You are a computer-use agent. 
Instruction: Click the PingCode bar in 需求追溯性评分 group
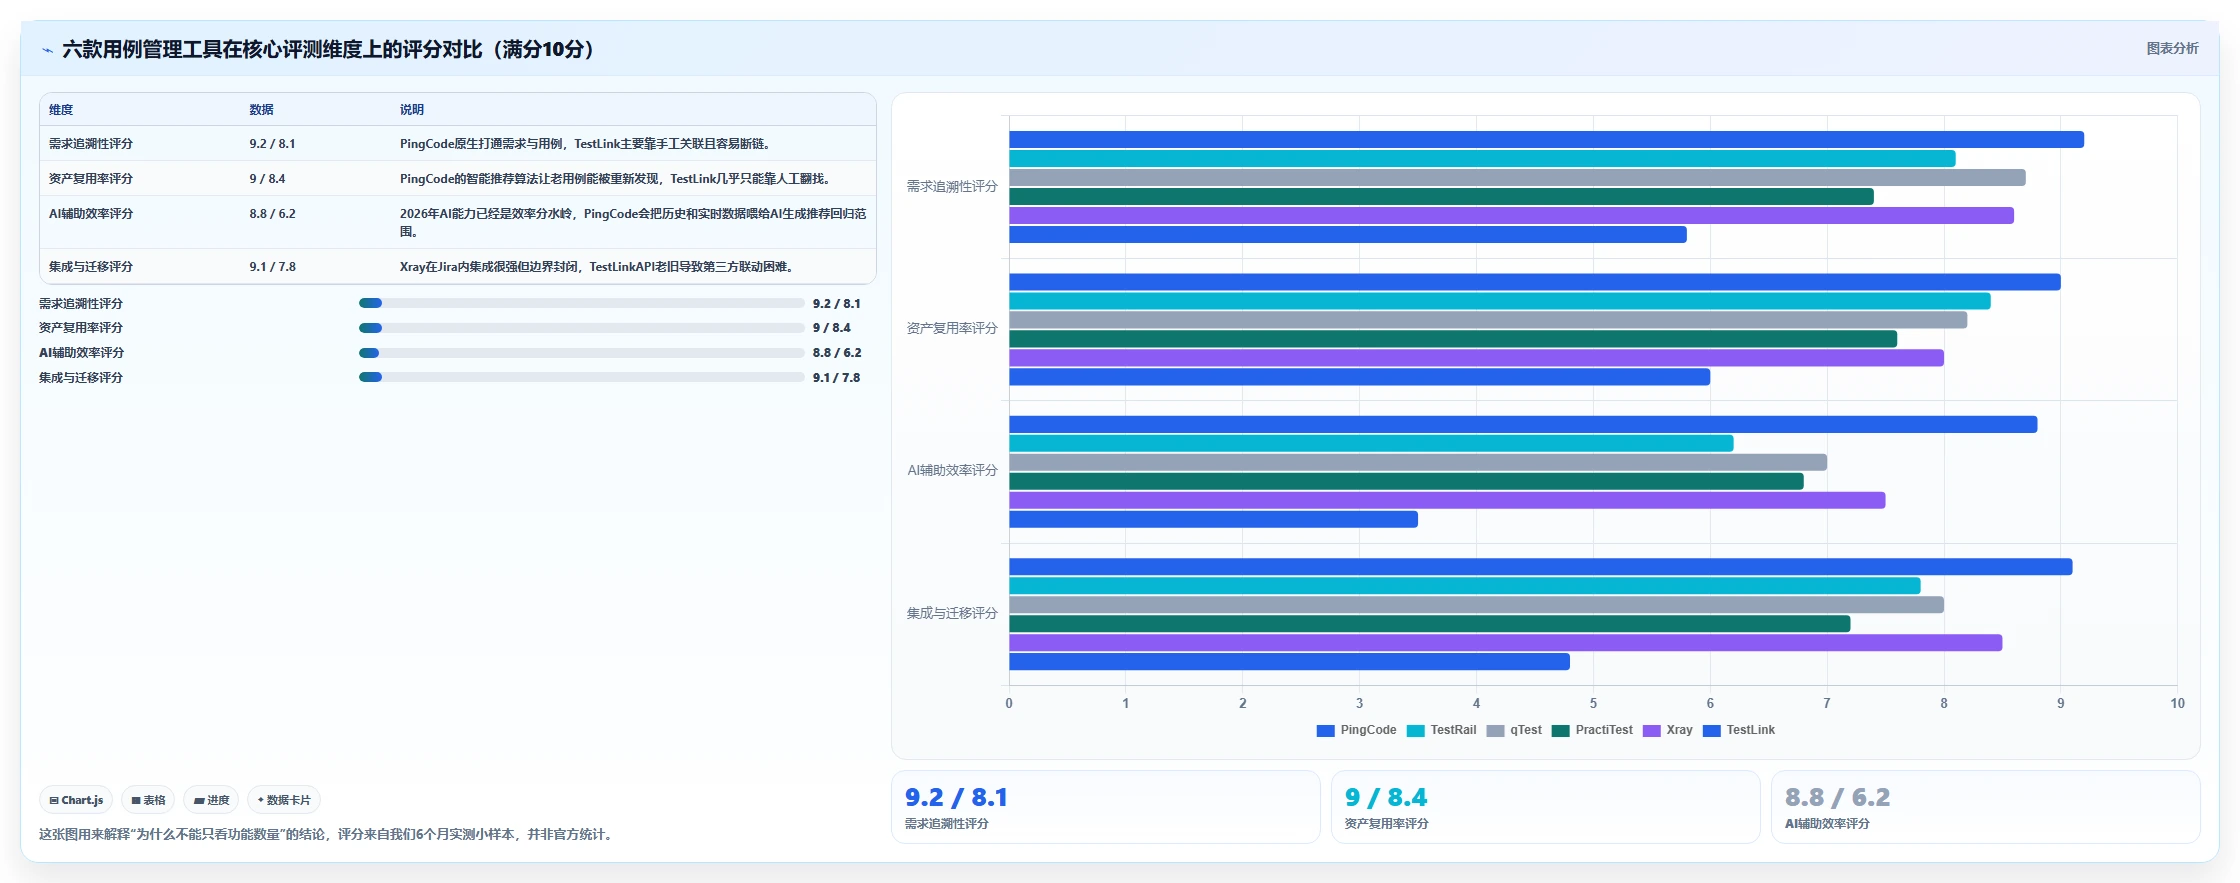click(1546, 140)
